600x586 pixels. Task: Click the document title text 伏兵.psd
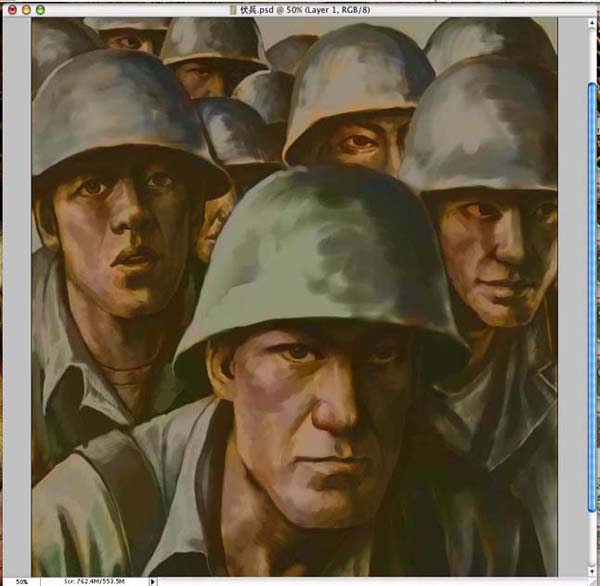point(256,10)
